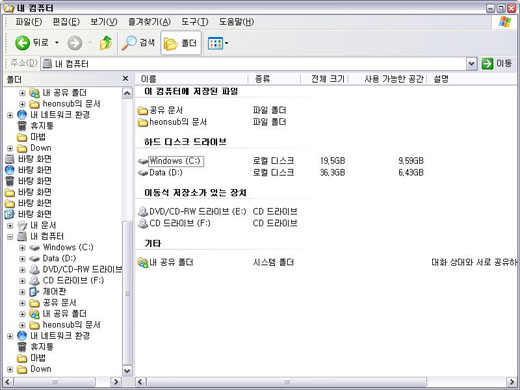520x390 pixels.
Task: Open the 보기(V) menu
Action: click(104, 22)
